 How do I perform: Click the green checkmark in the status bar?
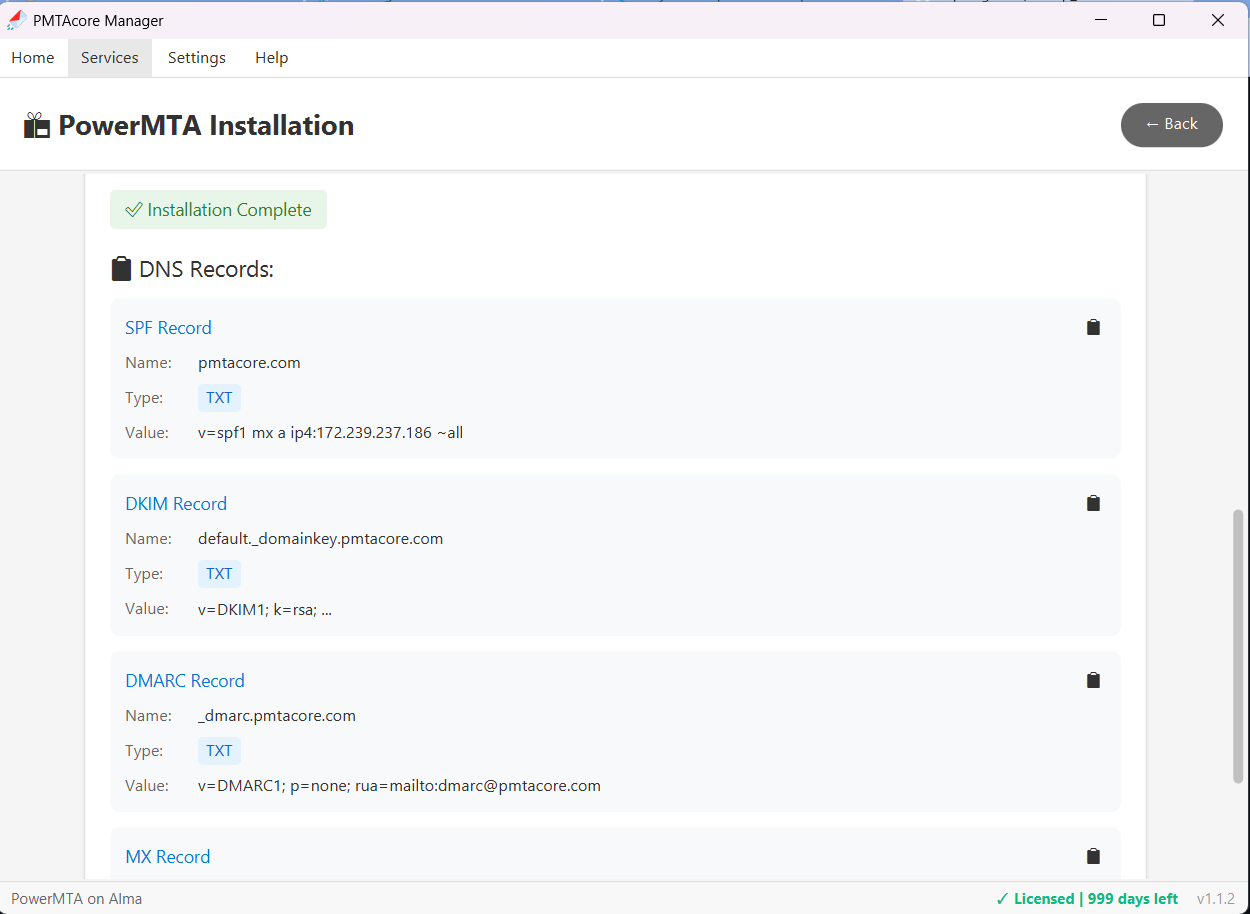[1005, 898]
